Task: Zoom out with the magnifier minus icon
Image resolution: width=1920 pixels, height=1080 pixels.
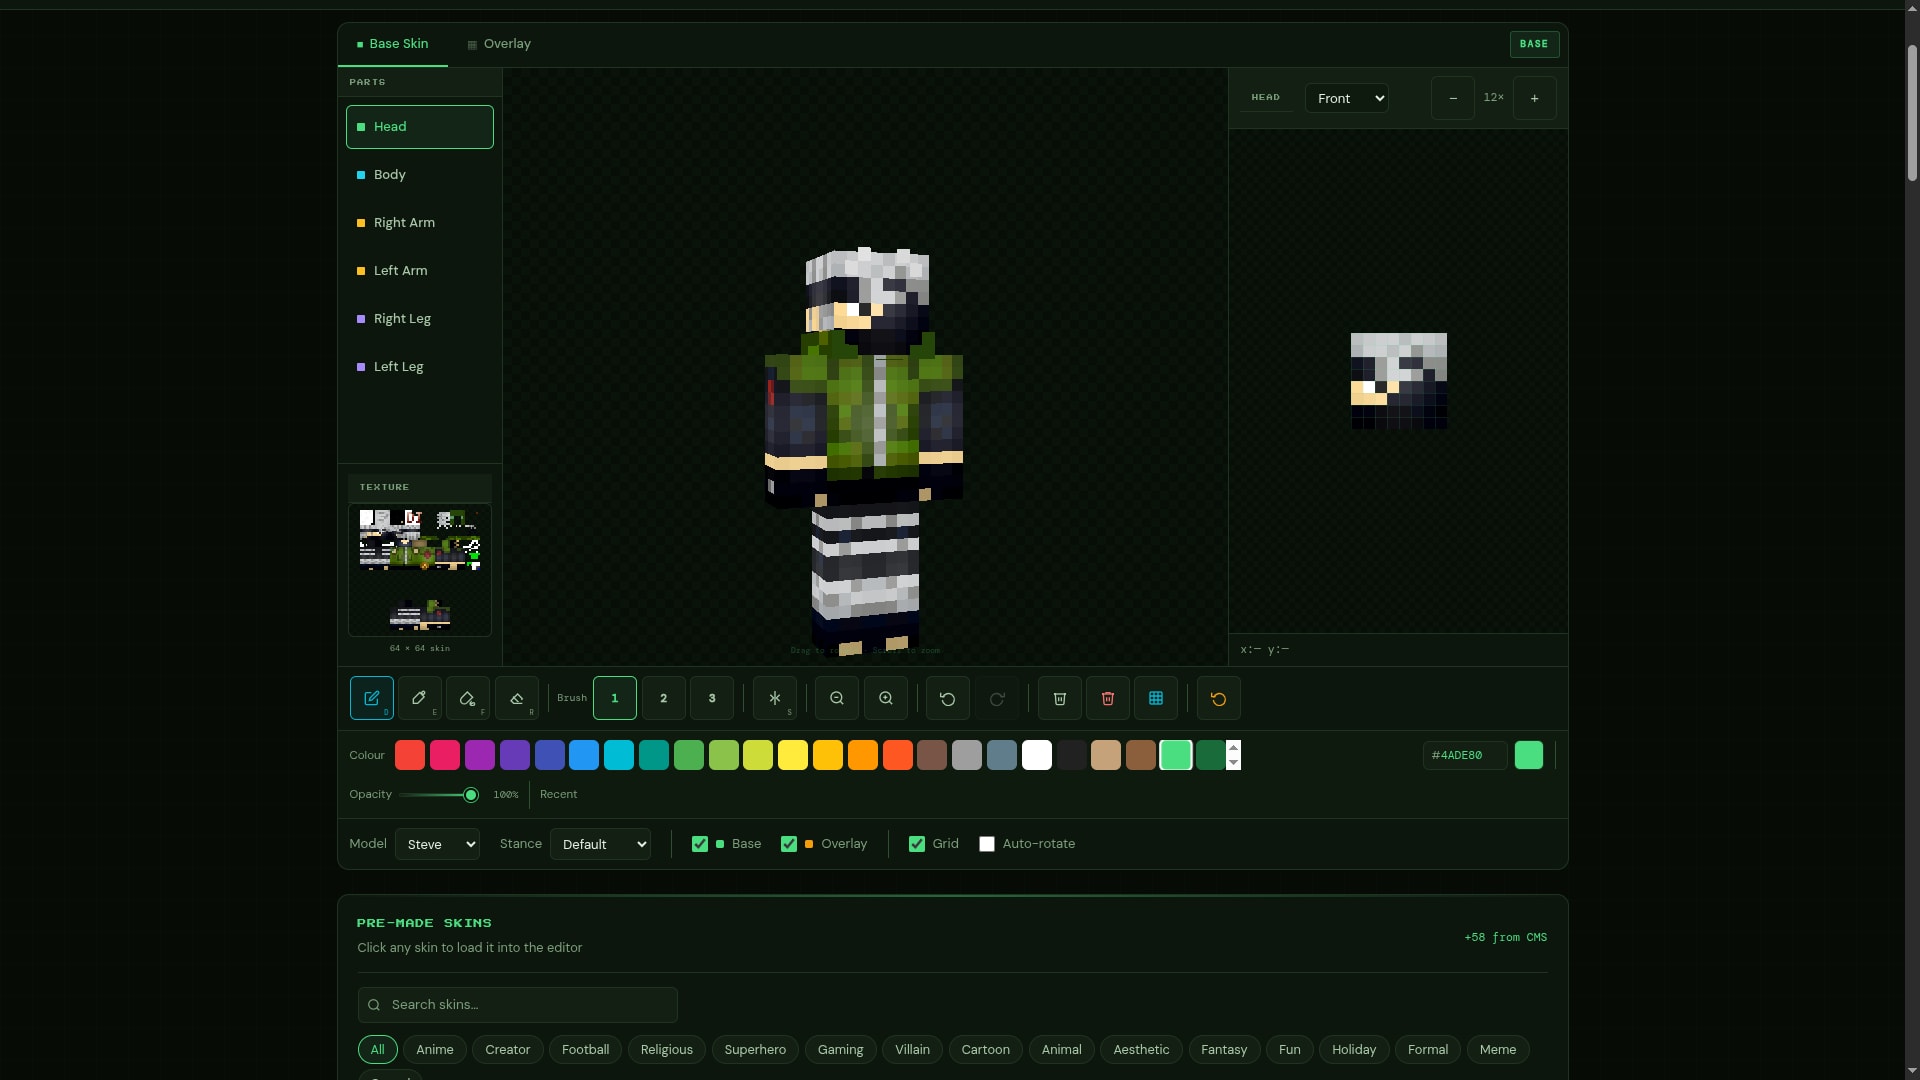Action: [x=837, y=698]
